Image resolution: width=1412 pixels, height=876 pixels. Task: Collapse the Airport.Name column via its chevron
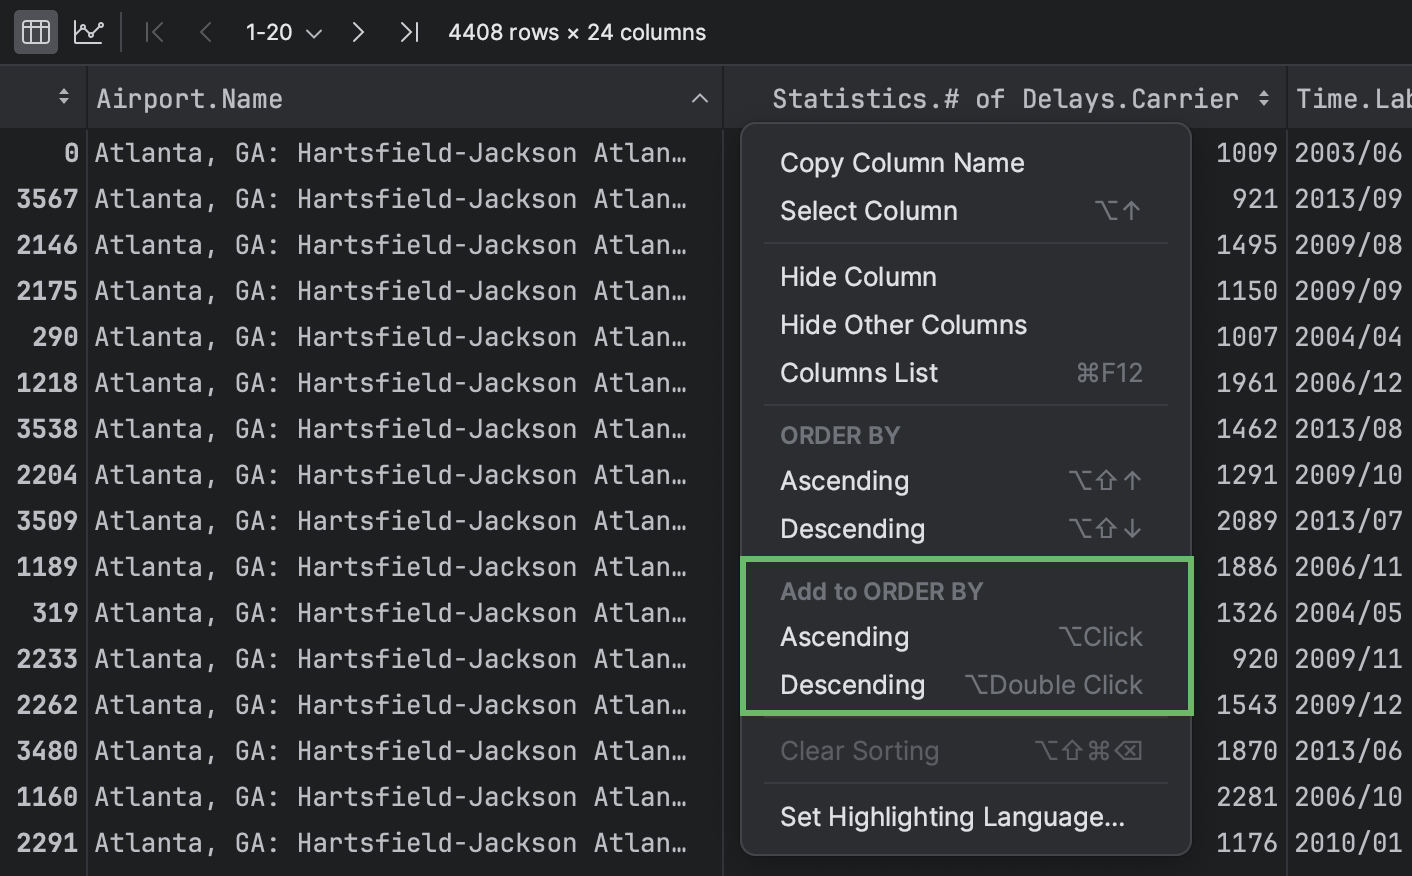[x=701, y=97]
